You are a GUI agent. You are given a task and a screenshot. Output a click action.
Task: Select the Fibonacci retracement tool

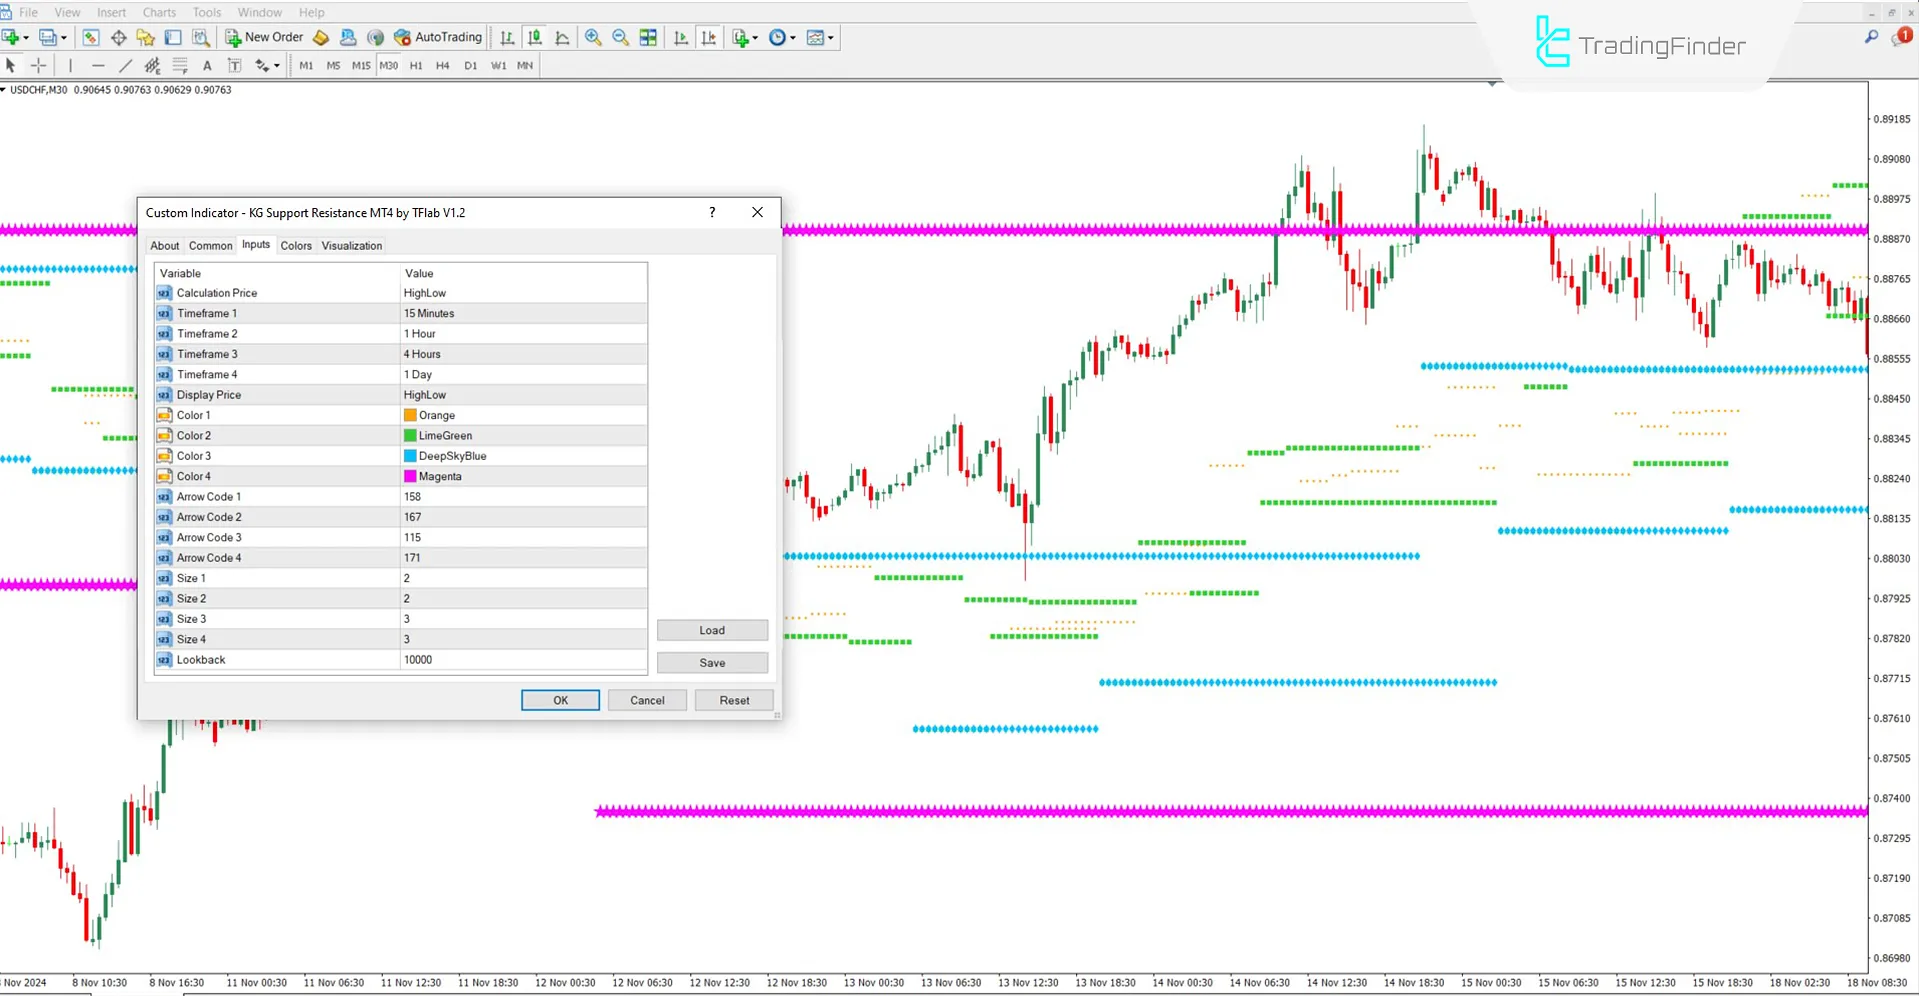[x=180, y=65]
